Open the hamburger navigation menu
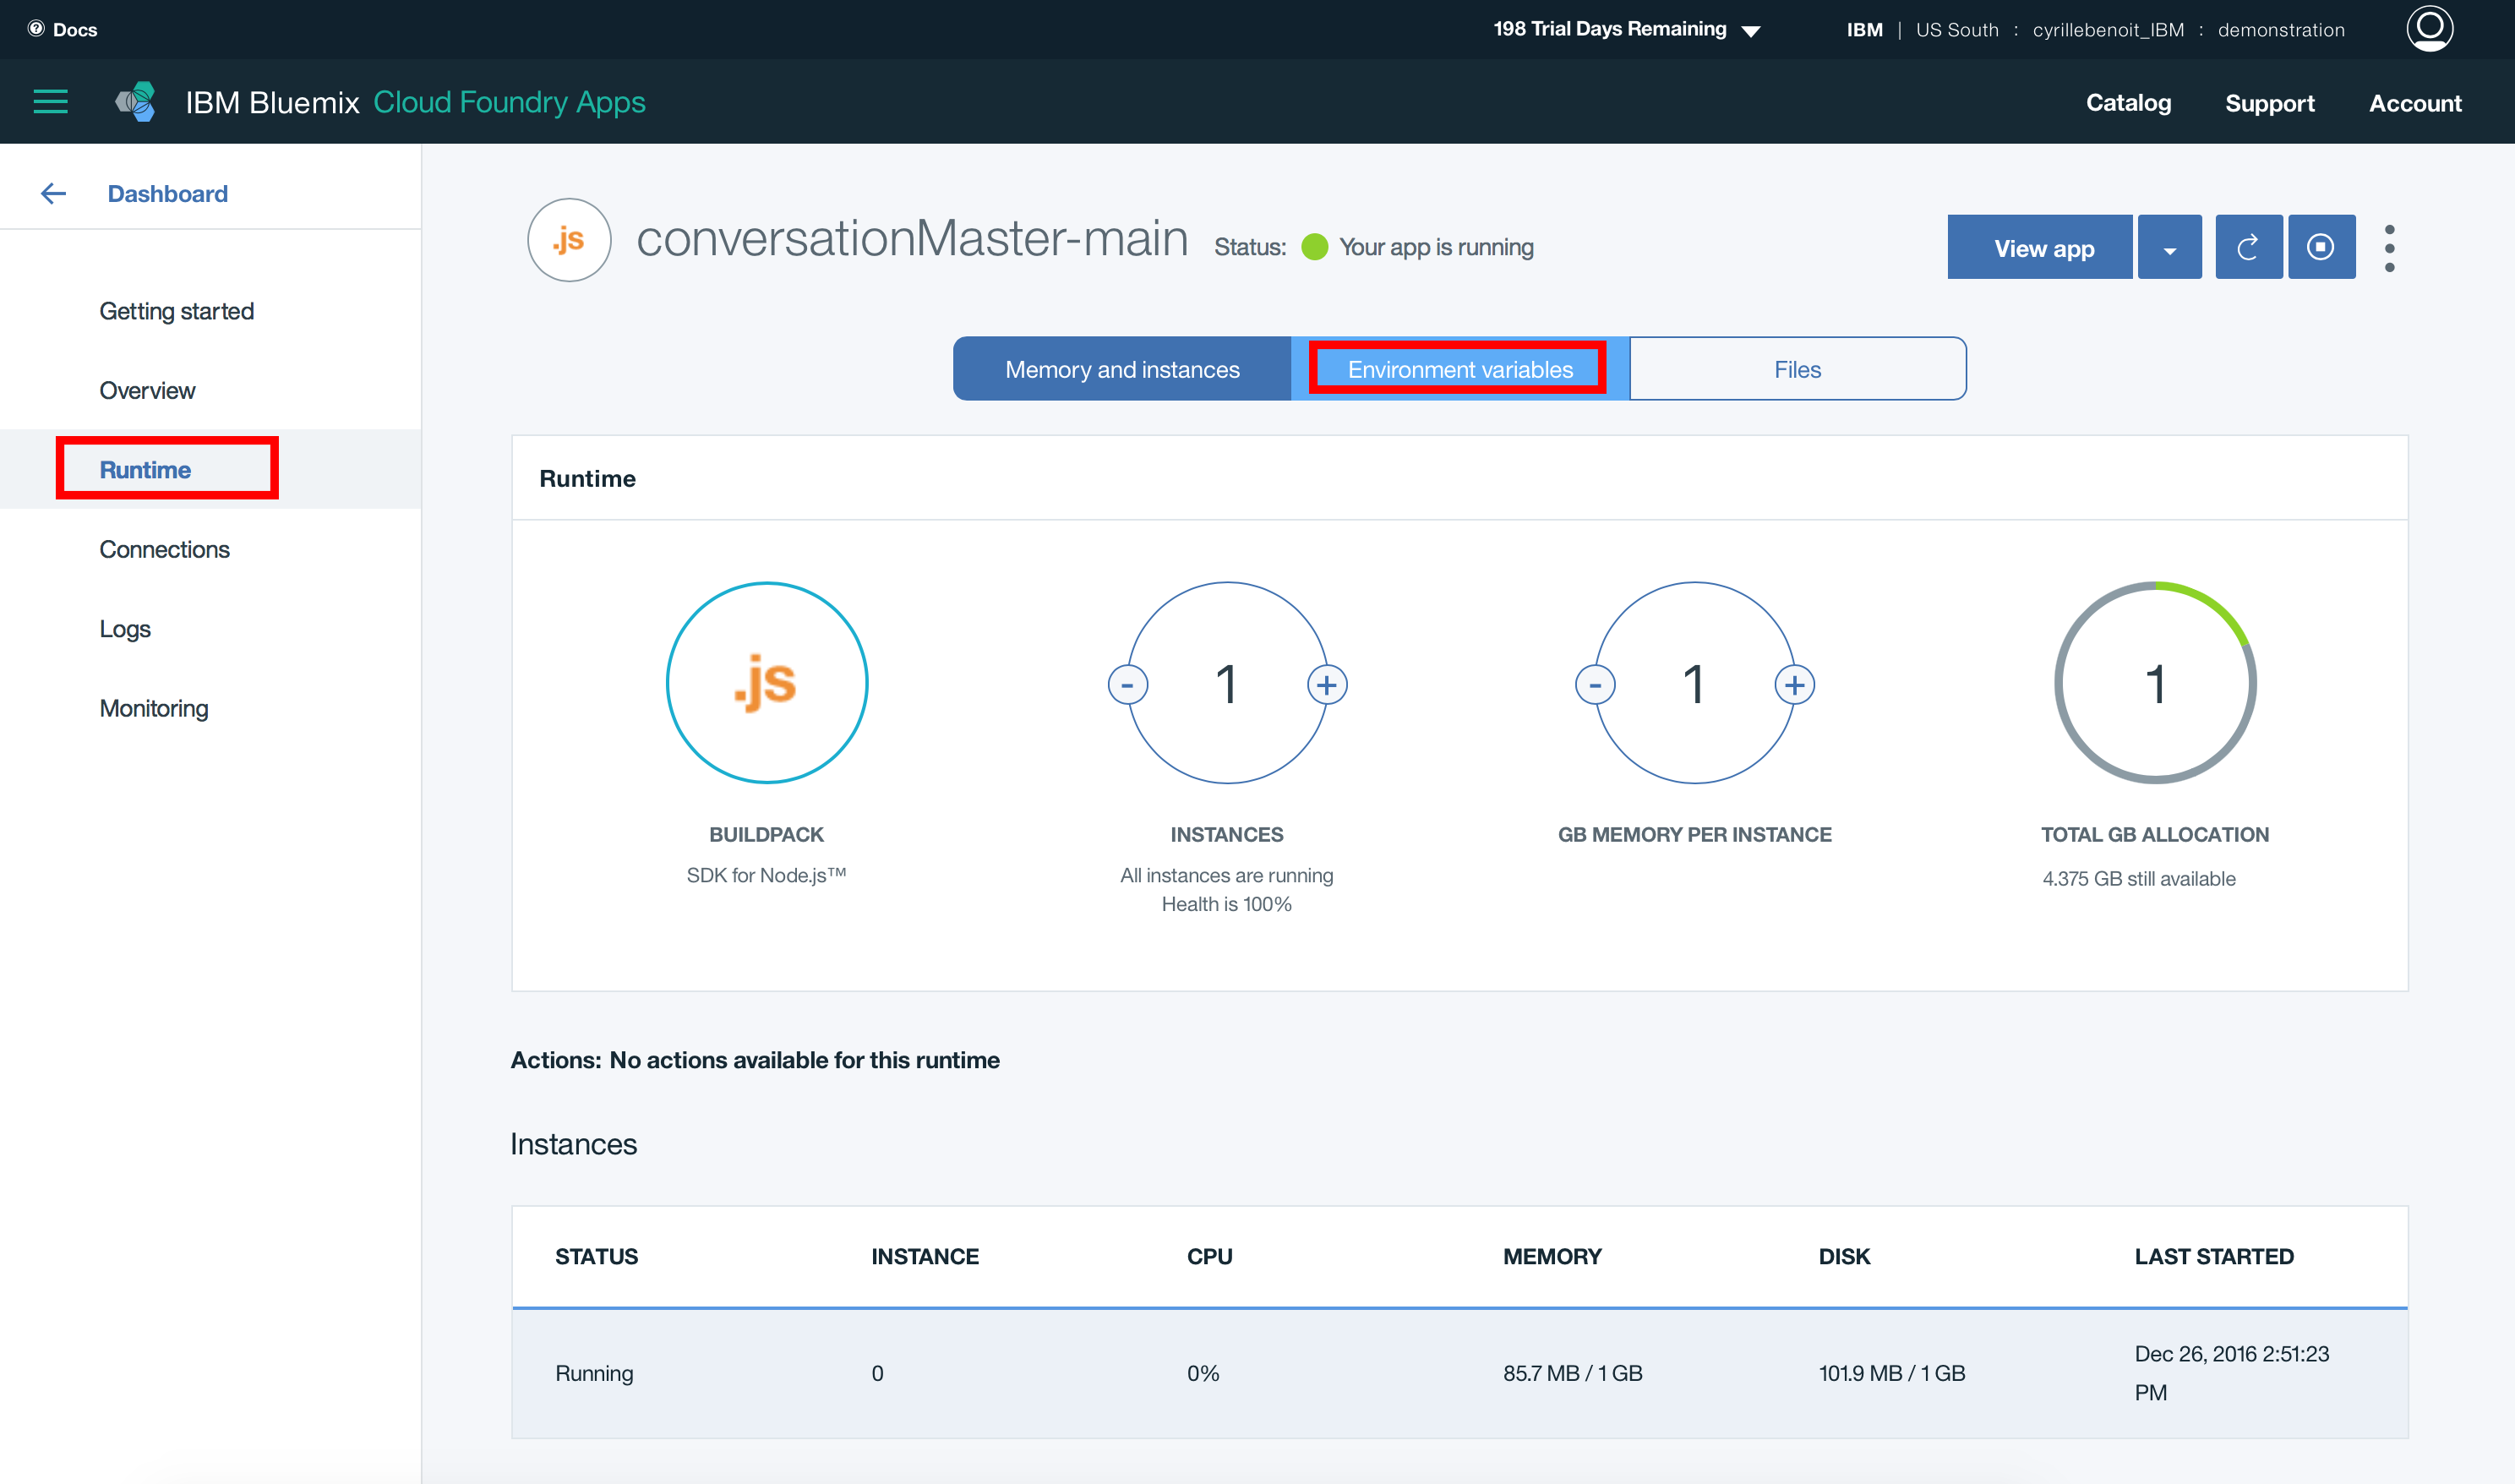Image resolution: width=2515 pixels, height=1484 pixels. pos(50,102)
